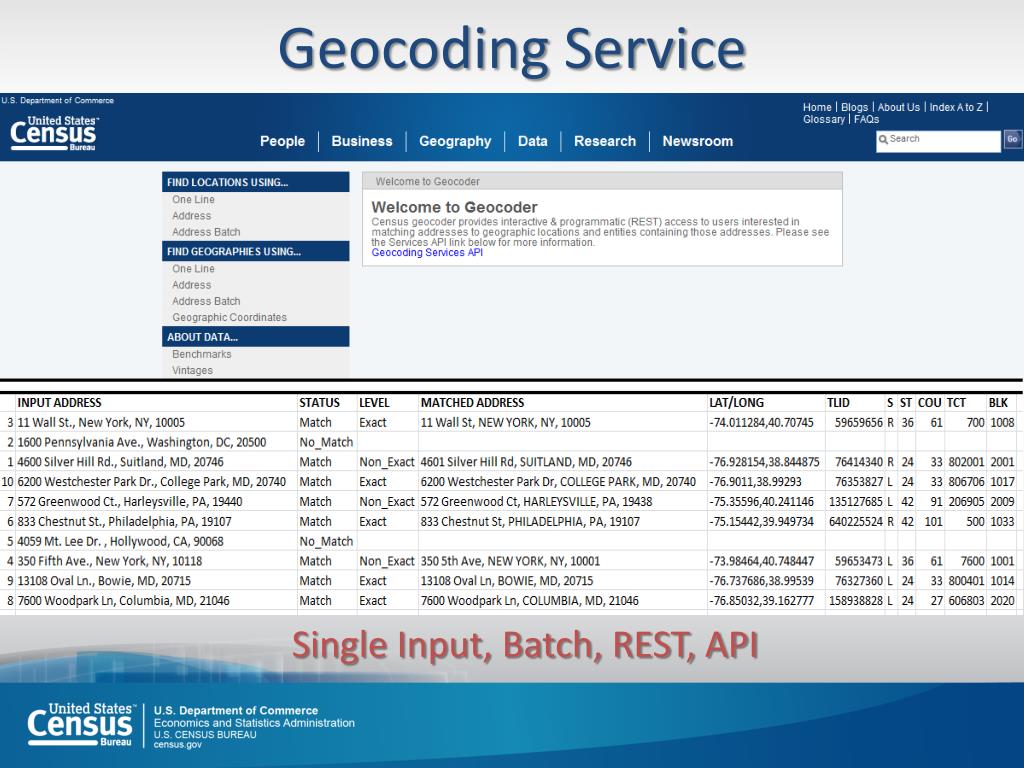
Task: Open the People menu
Action: coord(282,141)
